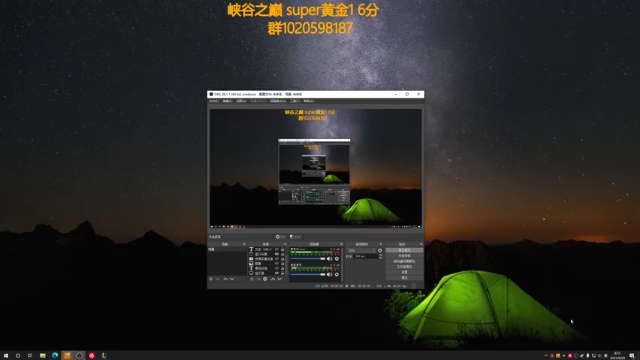Open settings gear of second mixer channel
This screenshot has height=360, width=640.
coord(337,274)
